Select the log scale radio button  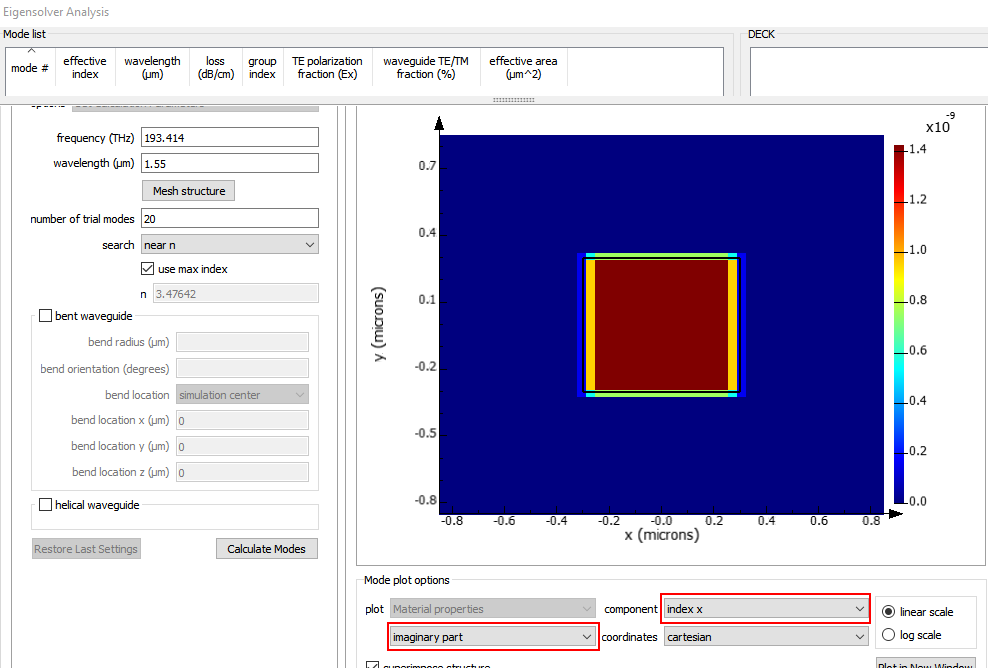click(x=886, y=635)
